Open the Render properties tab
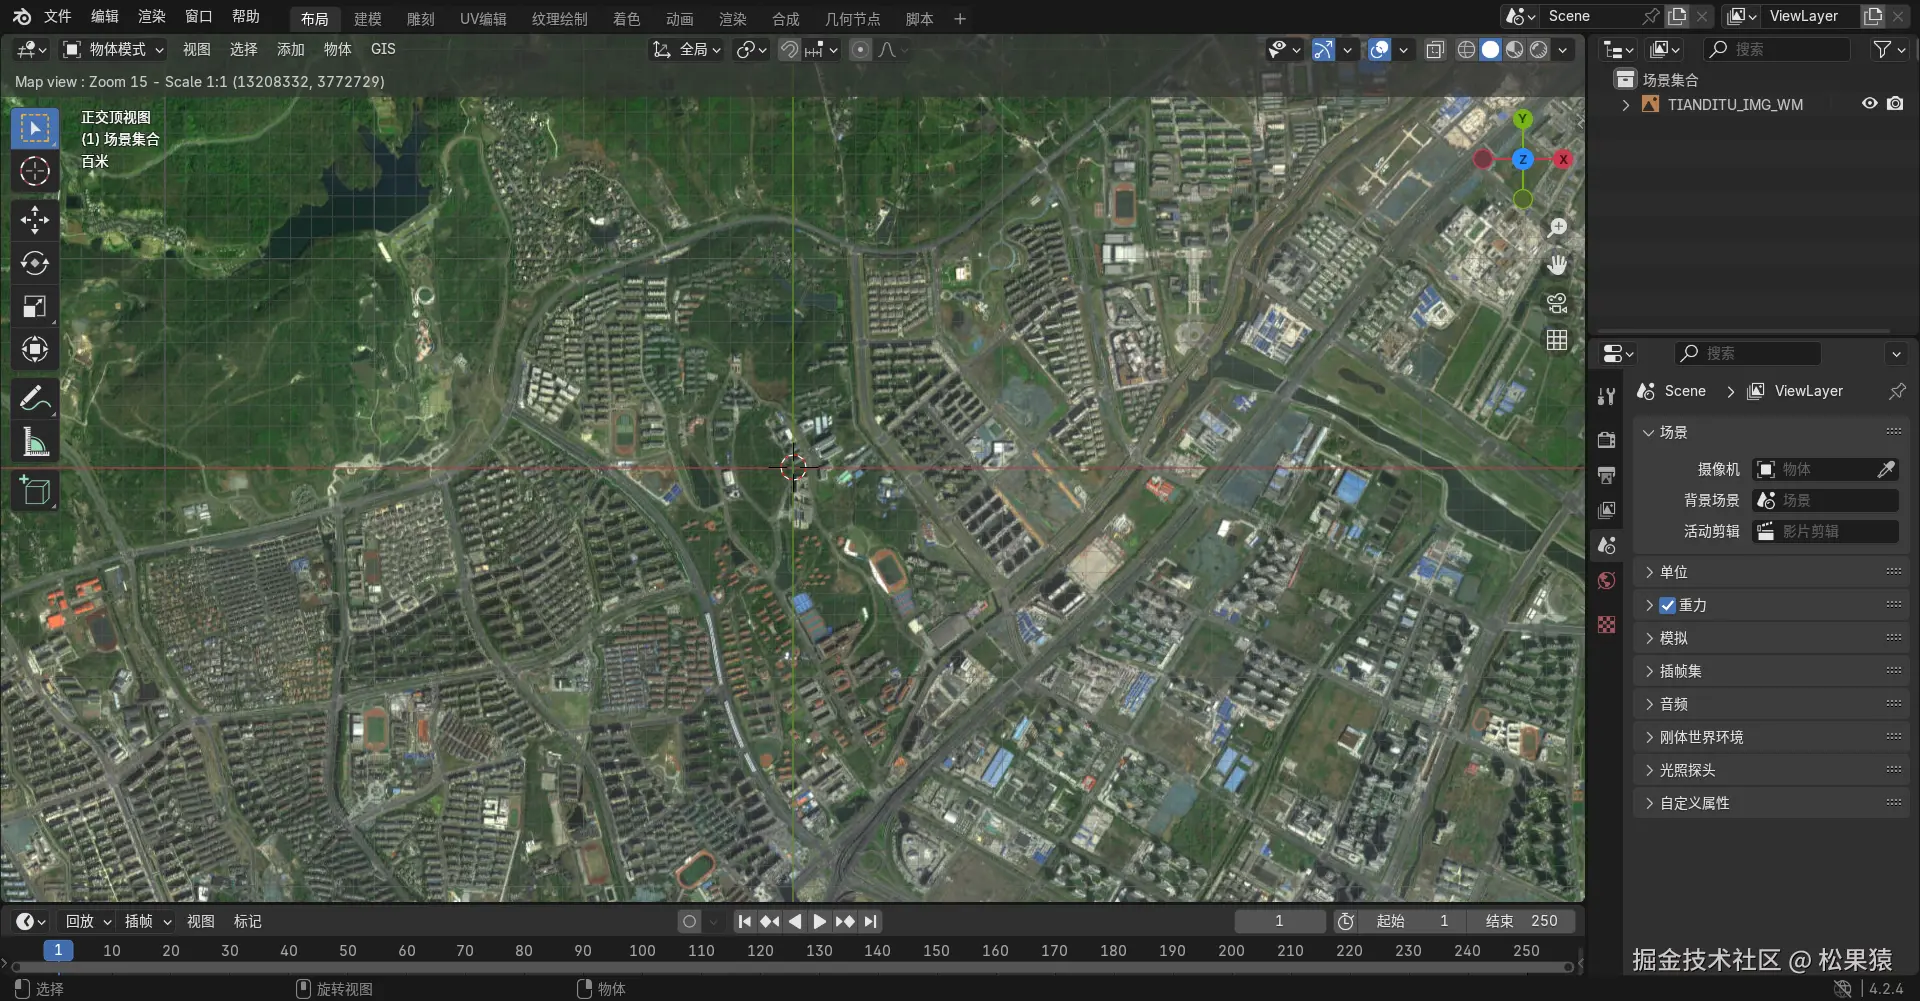This screenshot has height=1001, width=1920. [x=1607, y=440]
